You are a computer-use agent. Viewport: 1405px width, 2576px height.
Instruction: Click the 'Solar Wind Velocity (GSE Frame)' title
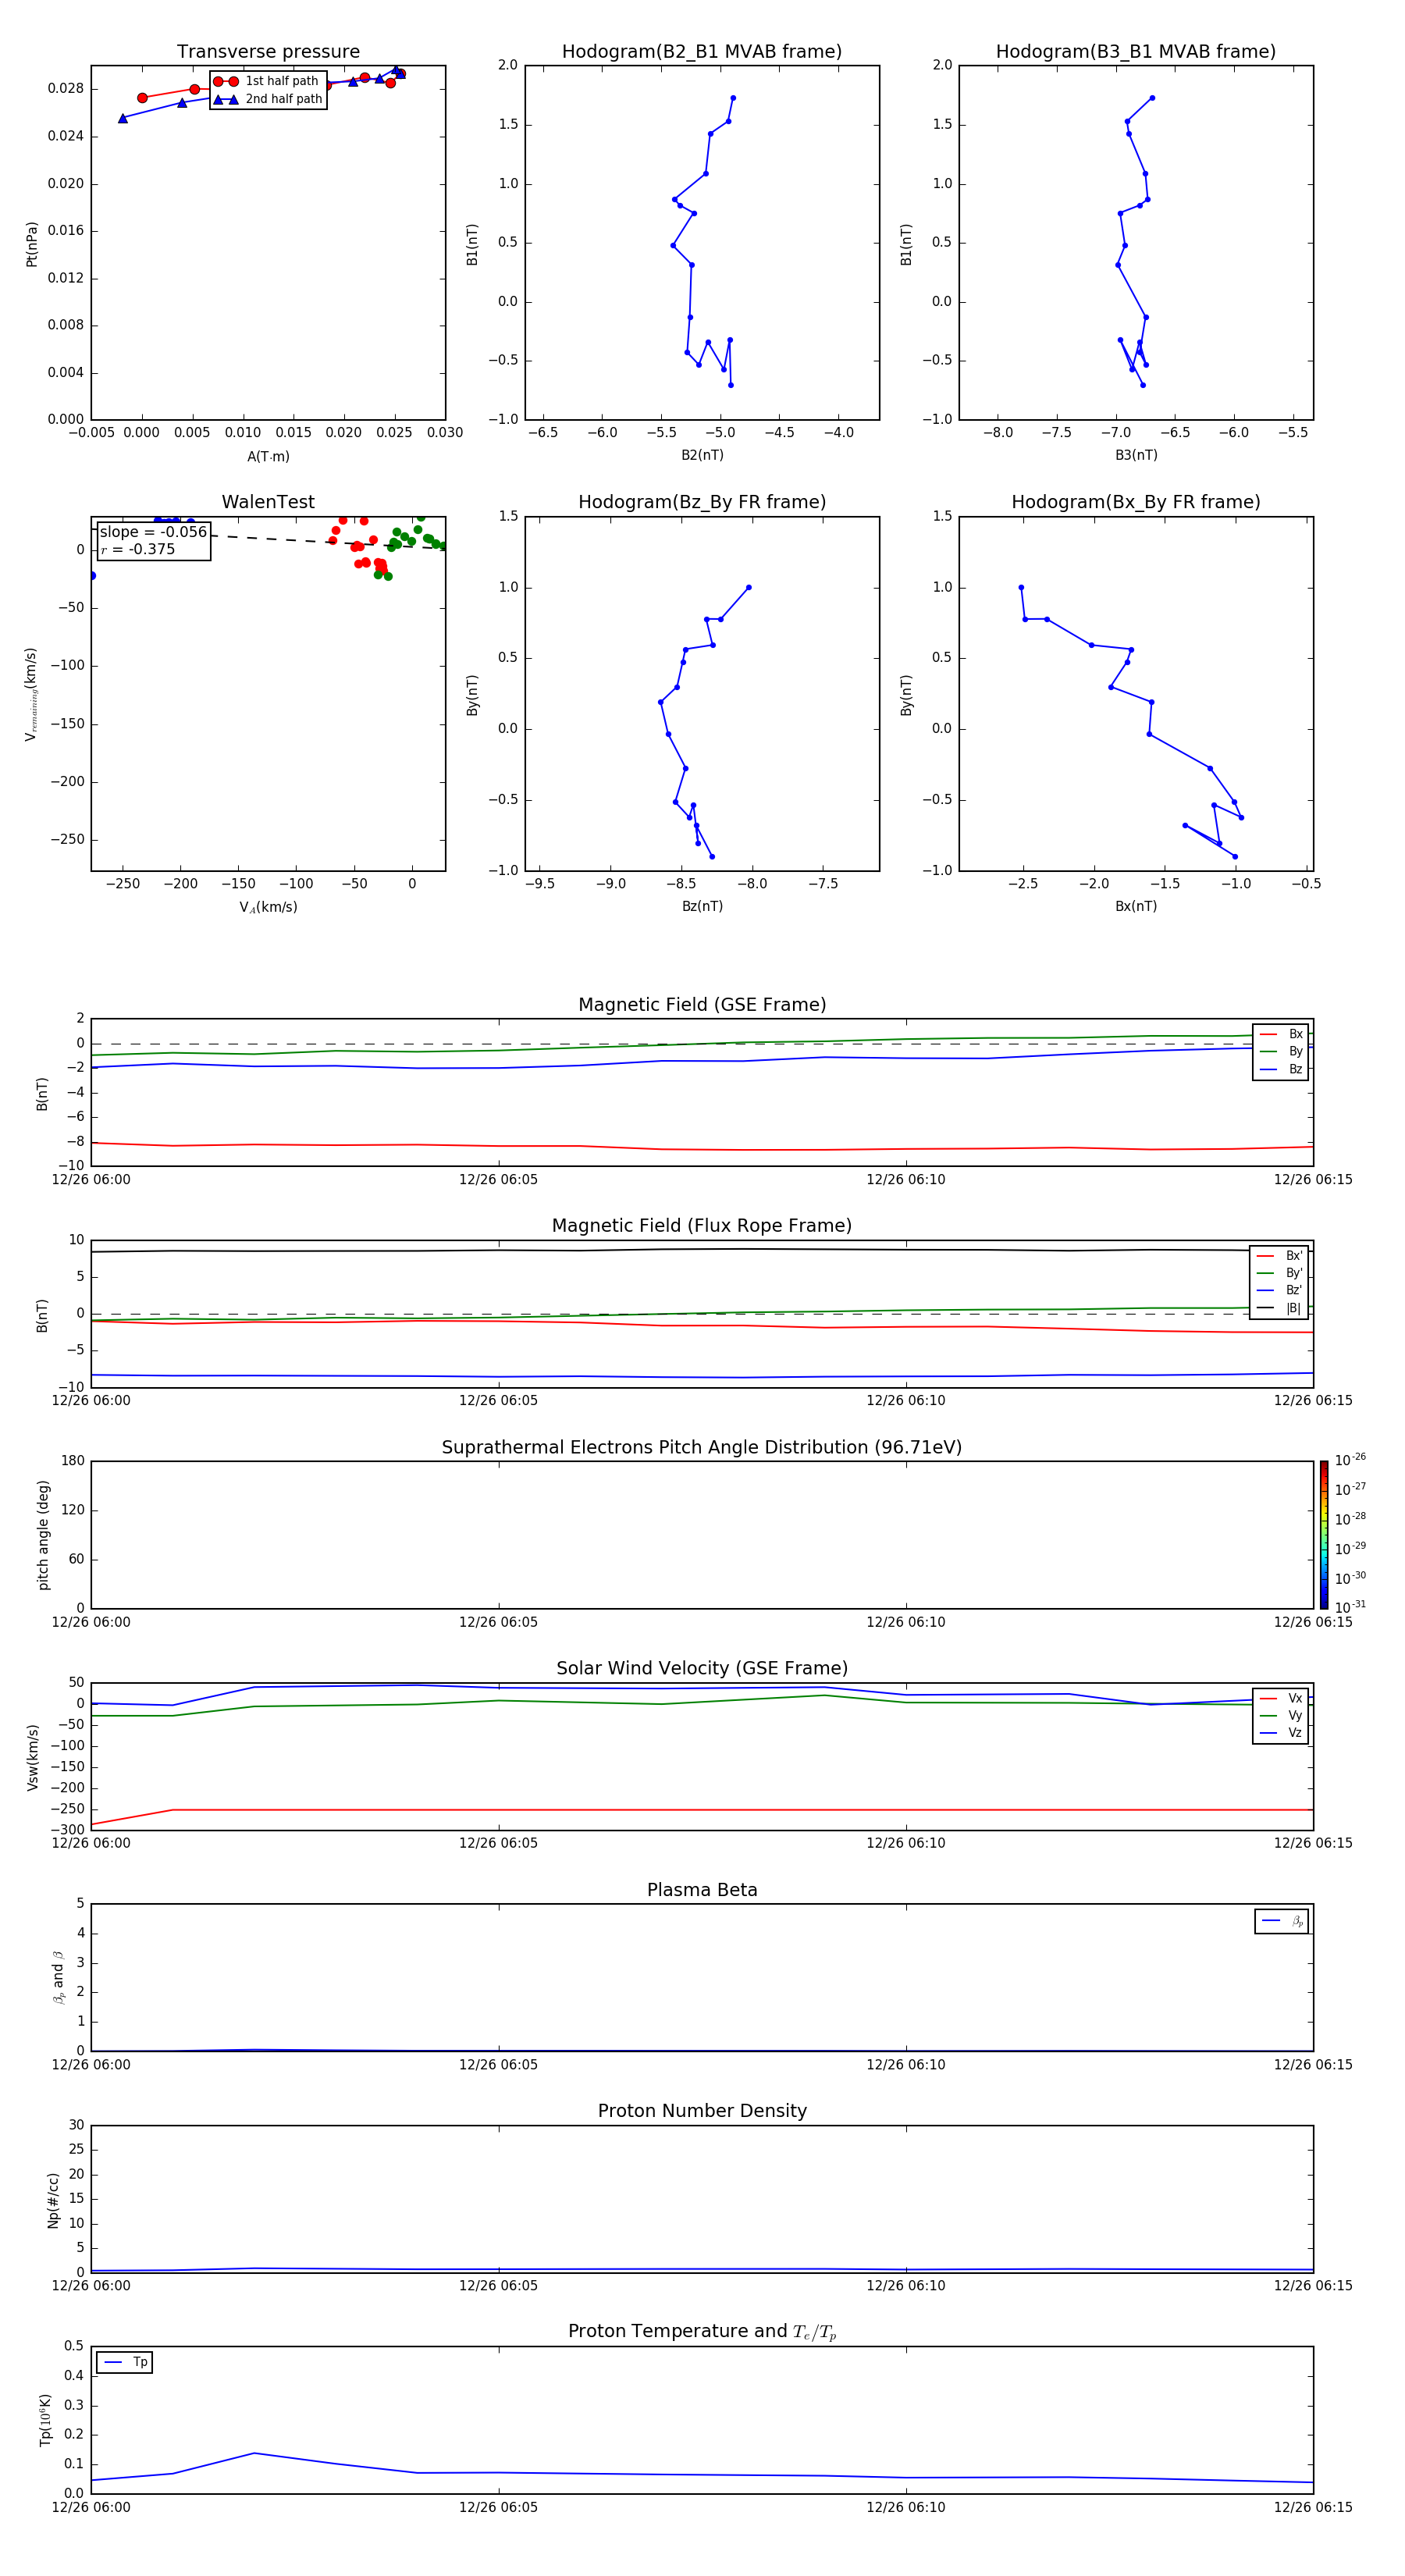tap(702, 1669)
